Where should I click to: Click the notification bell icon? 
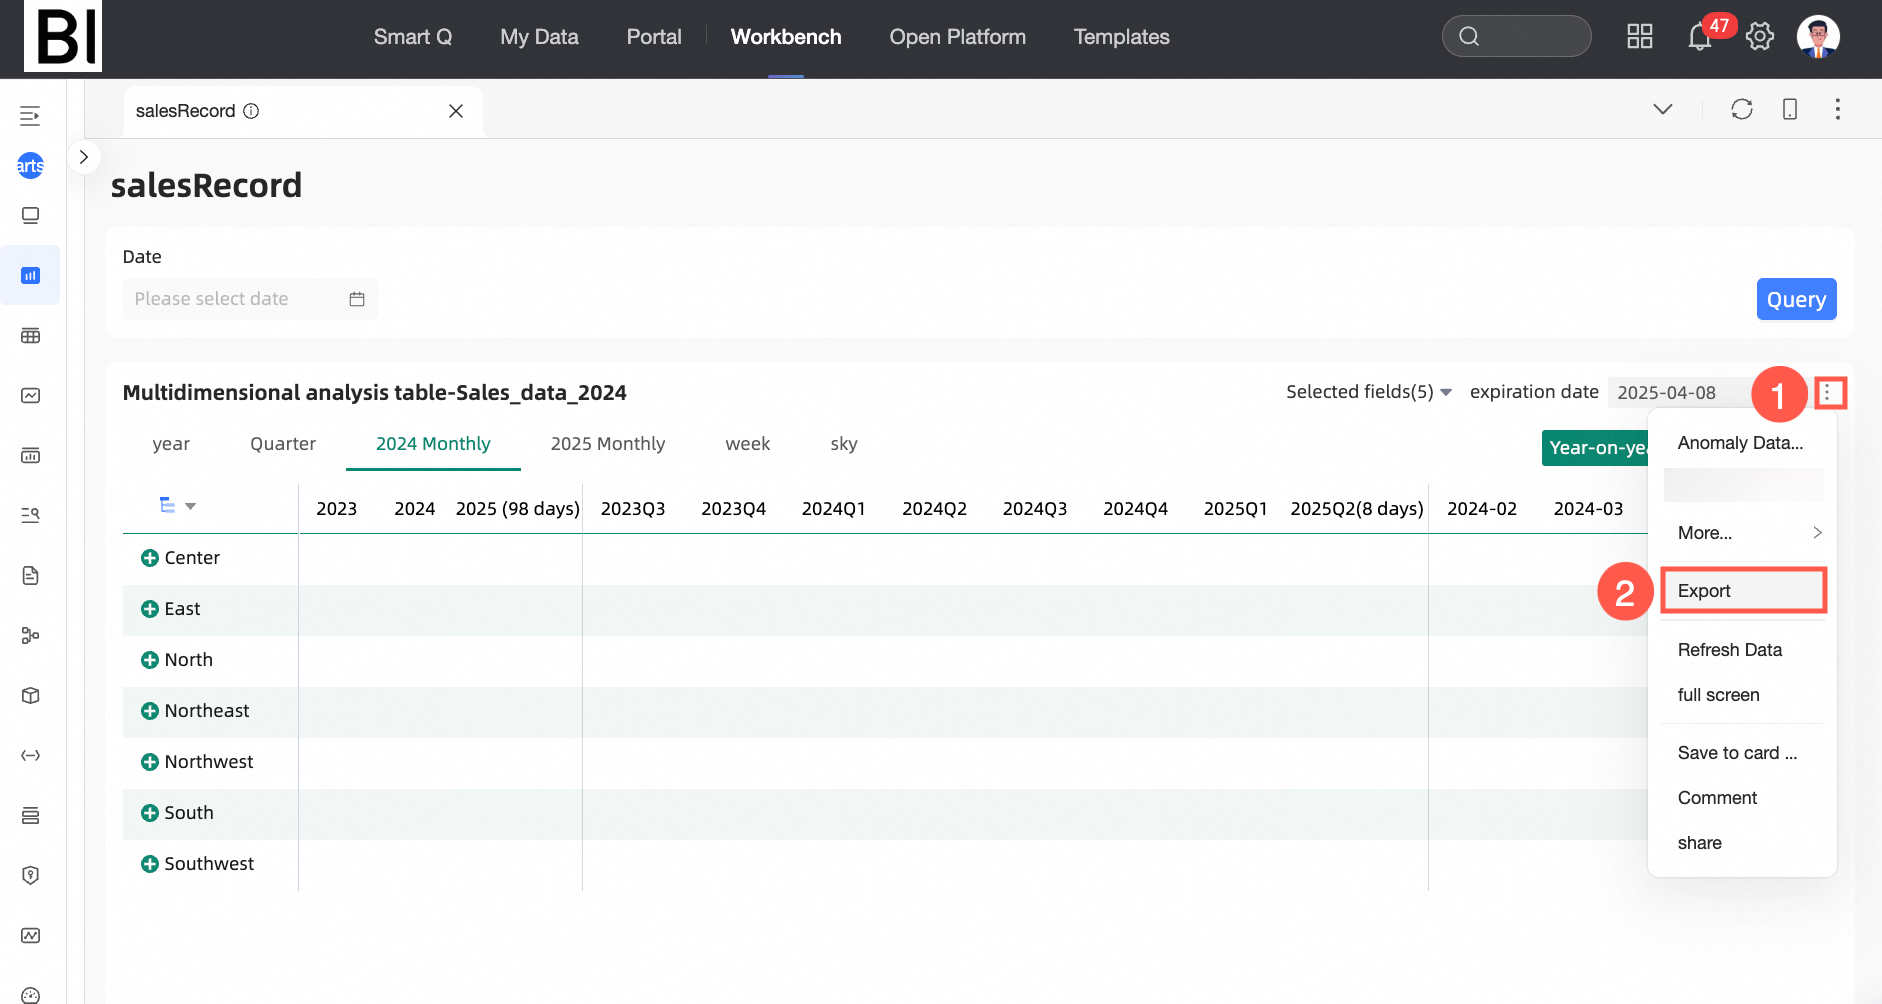[x=1699, y=37]
